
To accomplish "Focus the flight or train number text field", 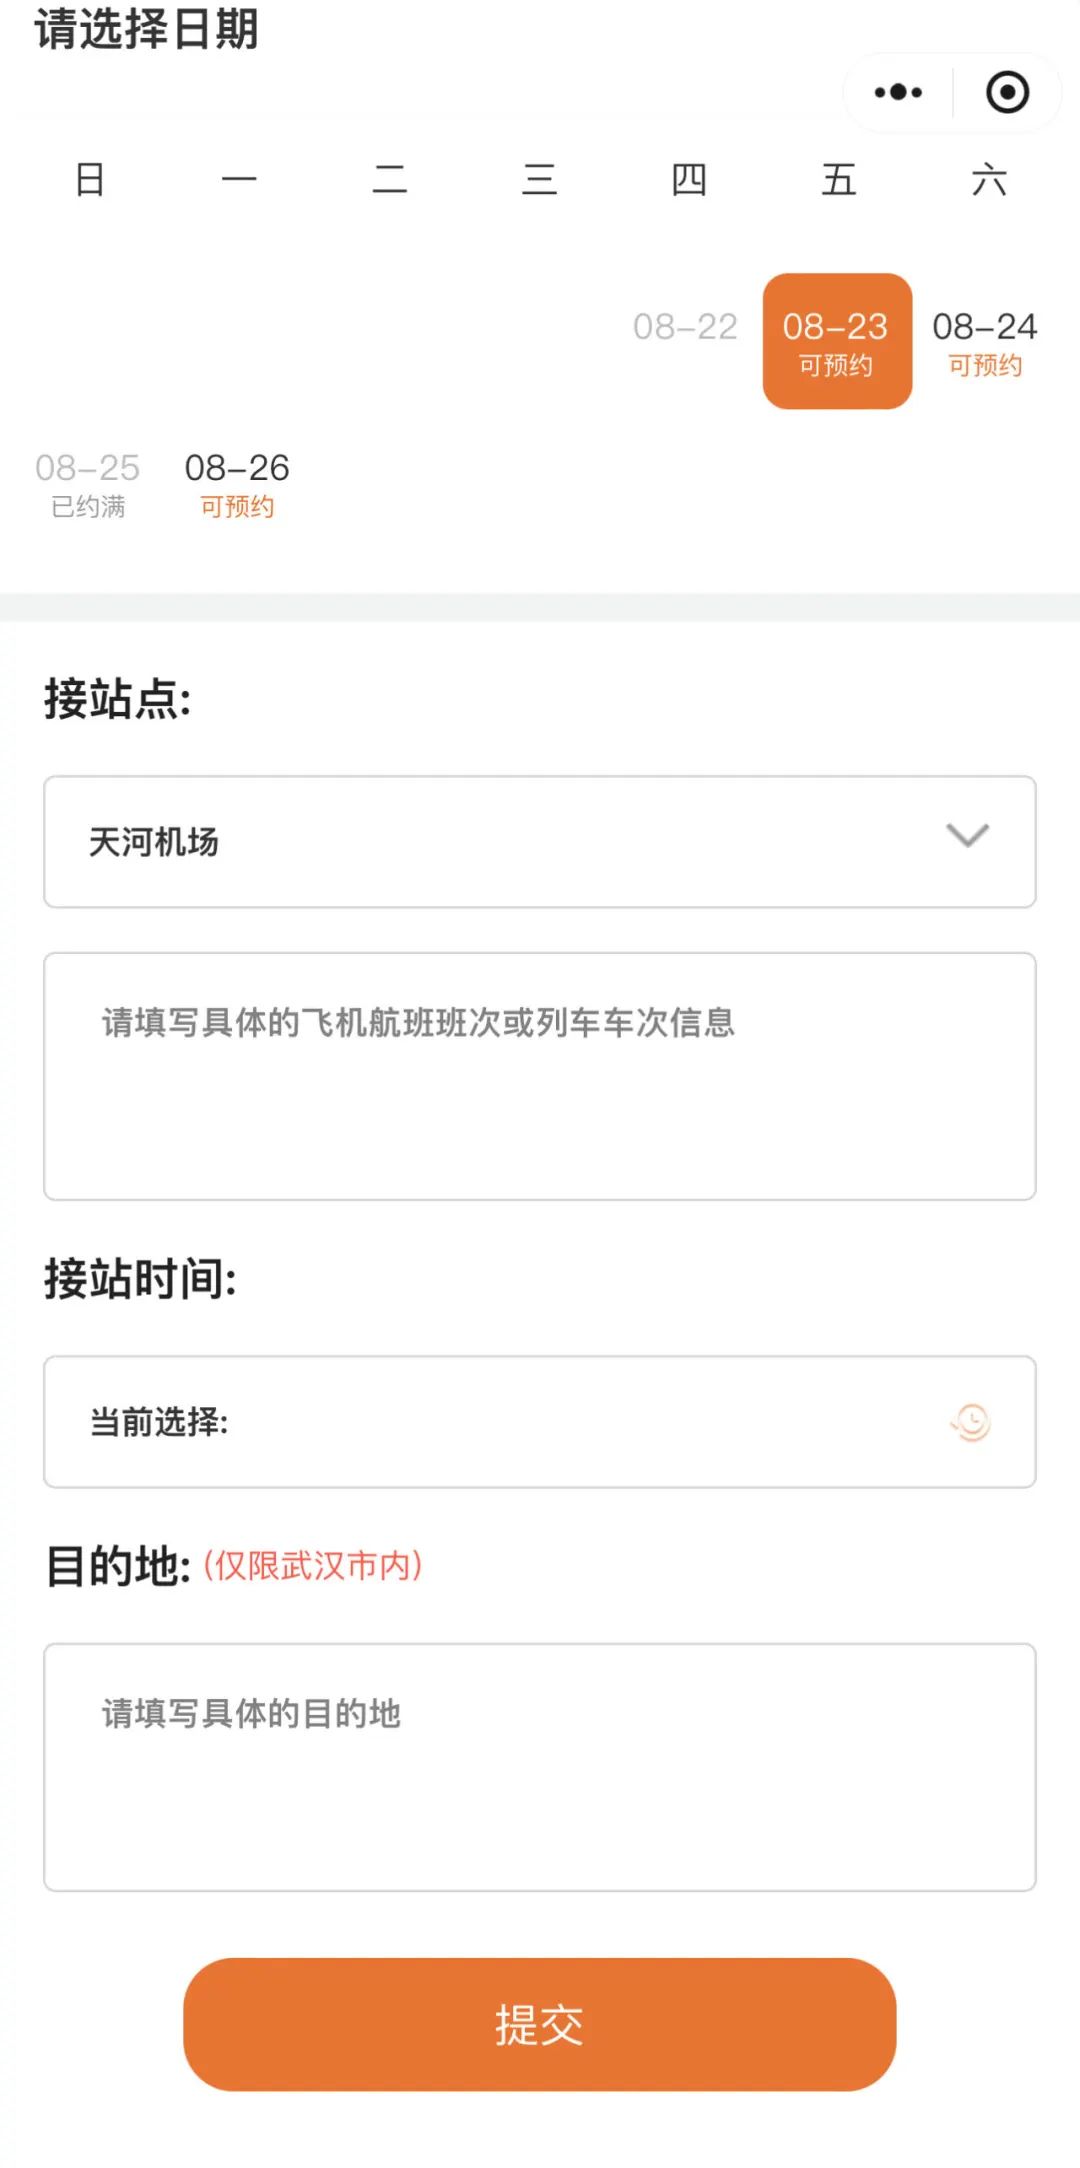I will [539, 1075].
